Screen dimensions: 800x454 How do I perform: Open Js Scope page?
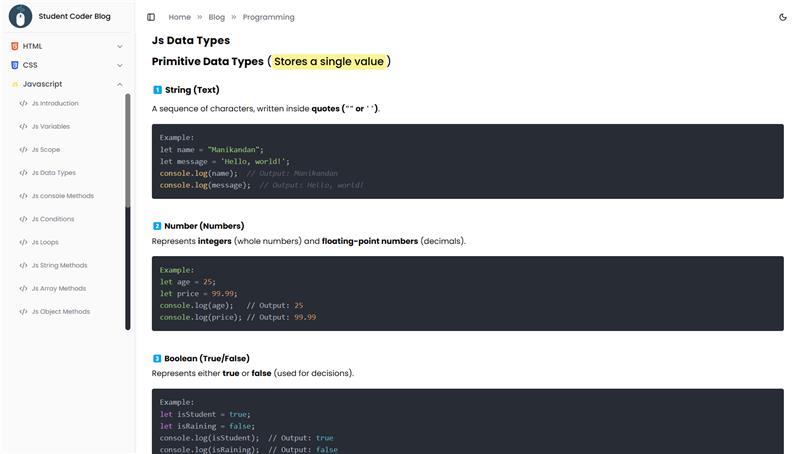point(46,149)
